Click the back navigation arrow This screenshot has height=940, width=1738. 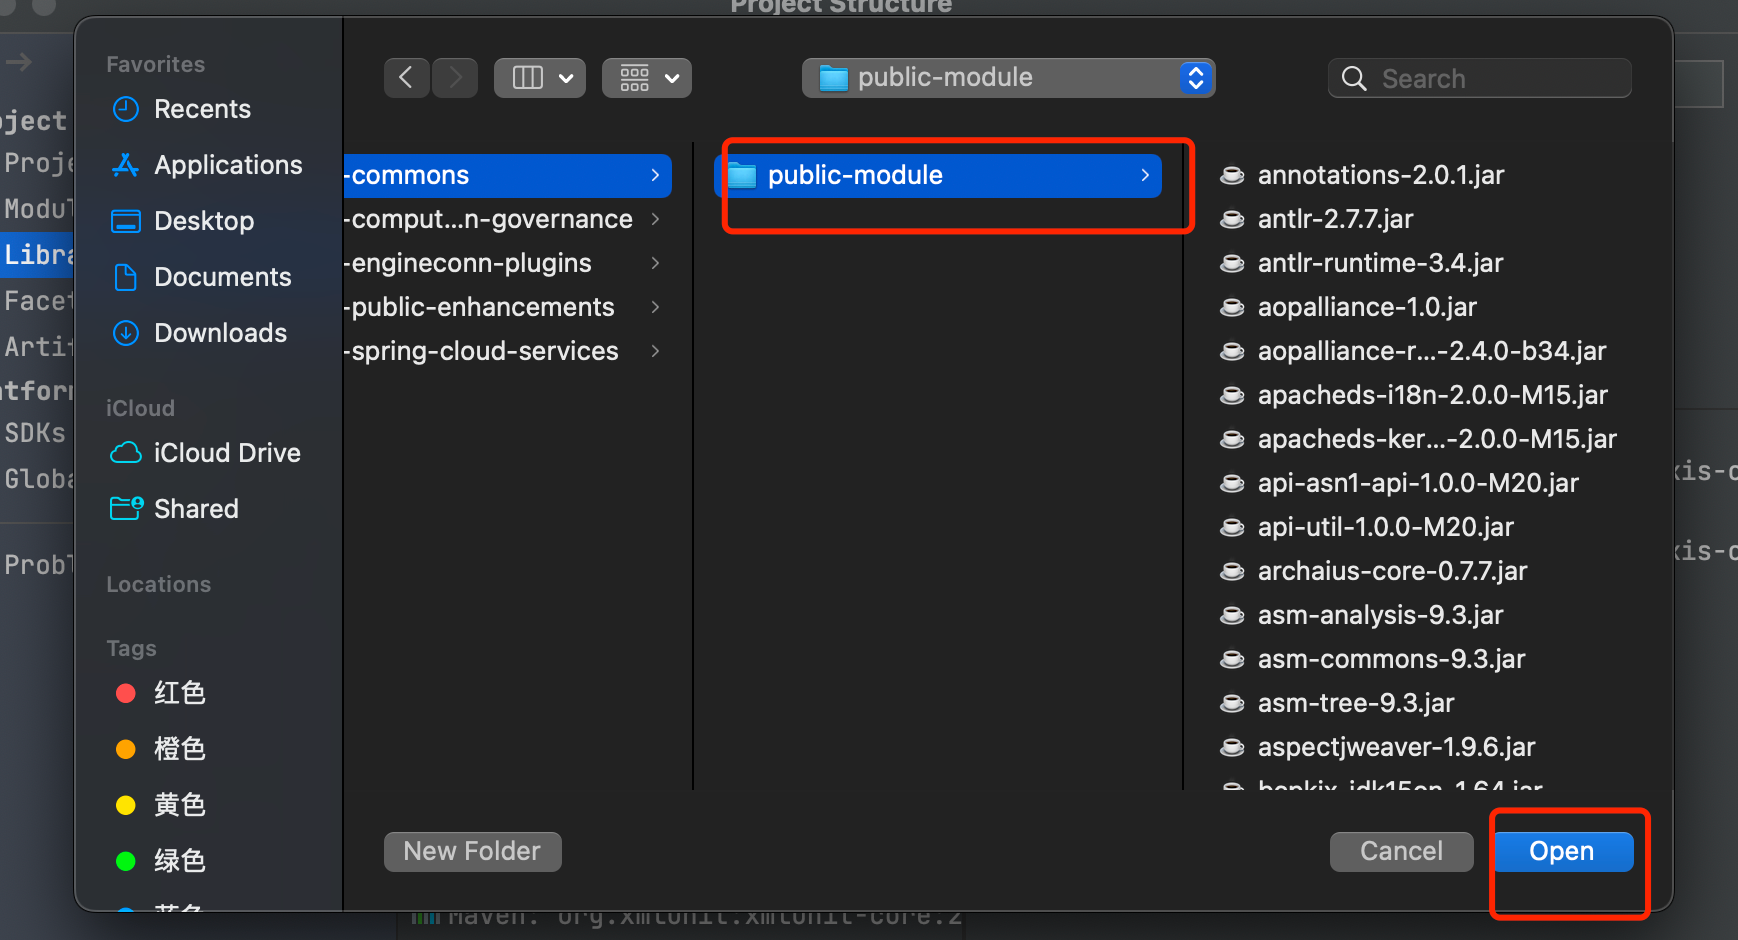pyautogui.click(x=406, y=78)
